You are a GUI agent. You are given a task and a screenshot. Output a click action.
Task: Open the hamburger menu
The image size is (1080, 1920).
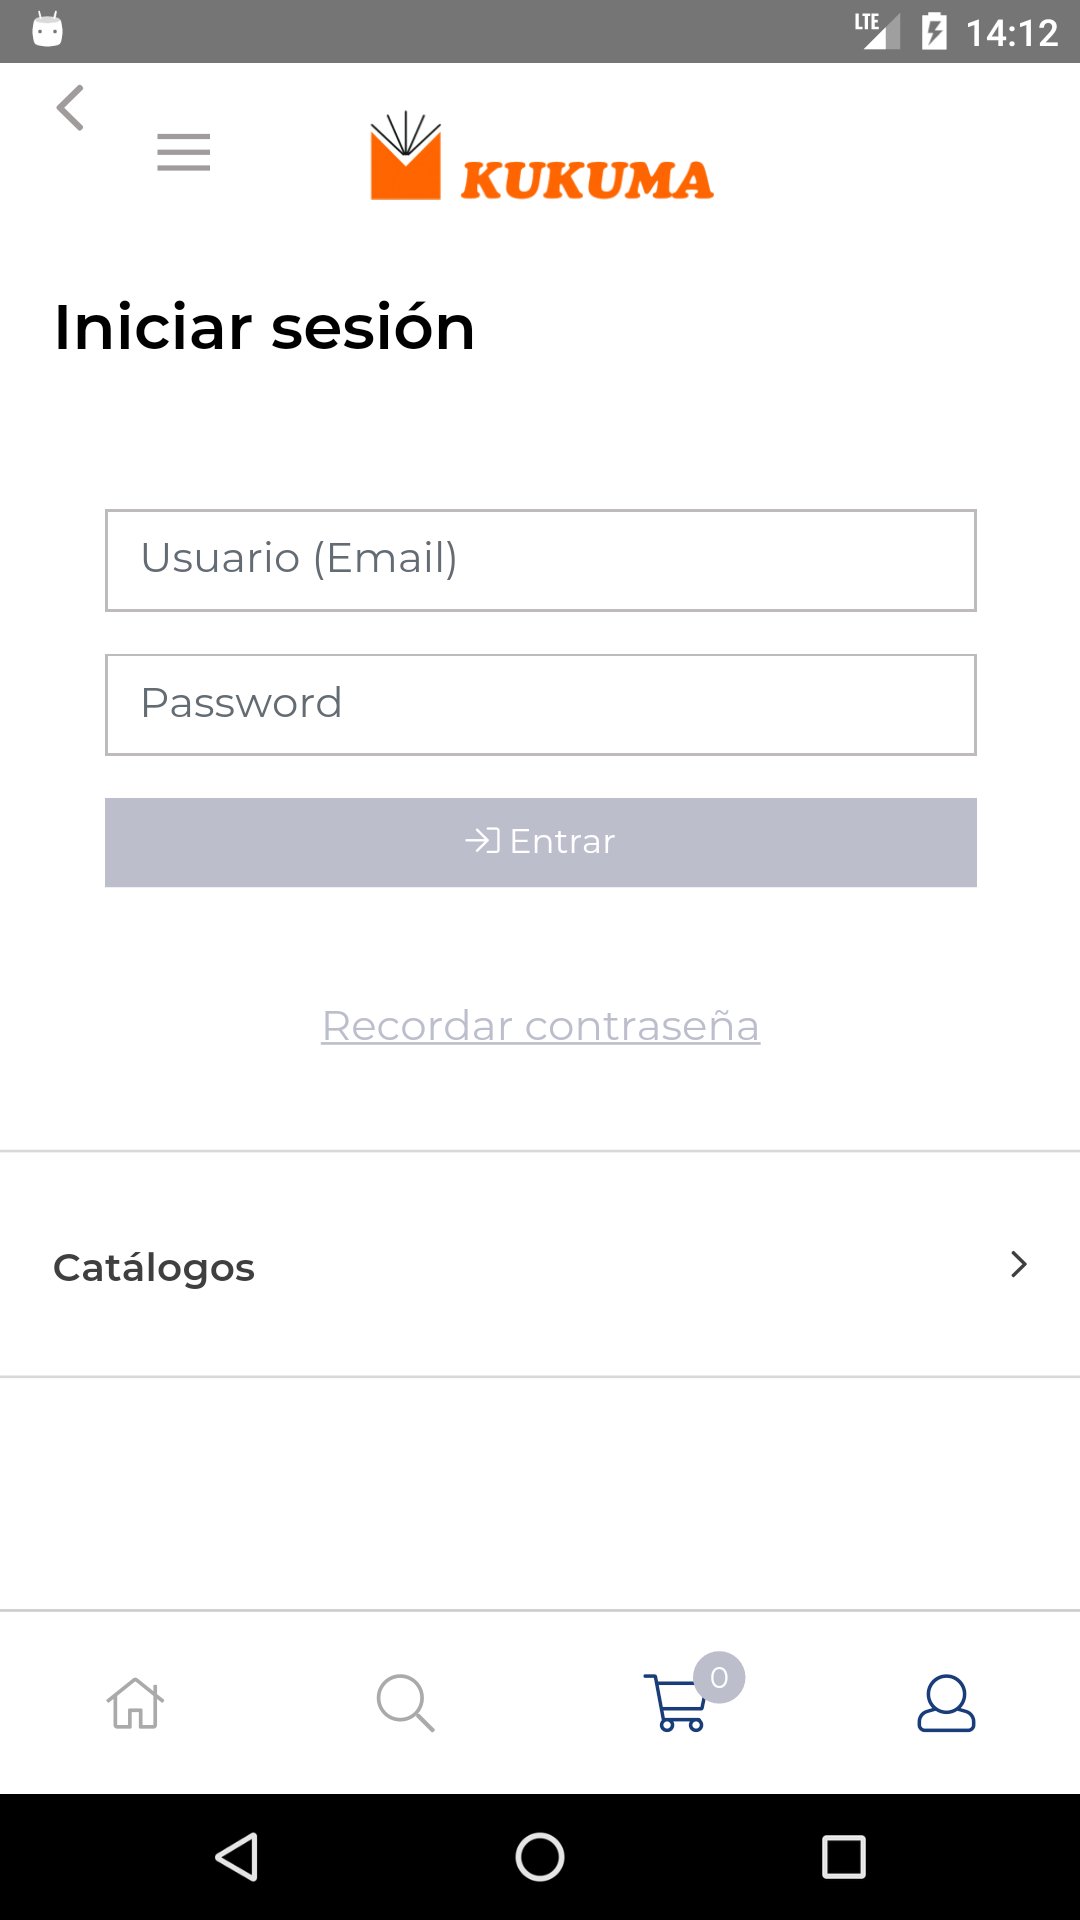(184, 152)
